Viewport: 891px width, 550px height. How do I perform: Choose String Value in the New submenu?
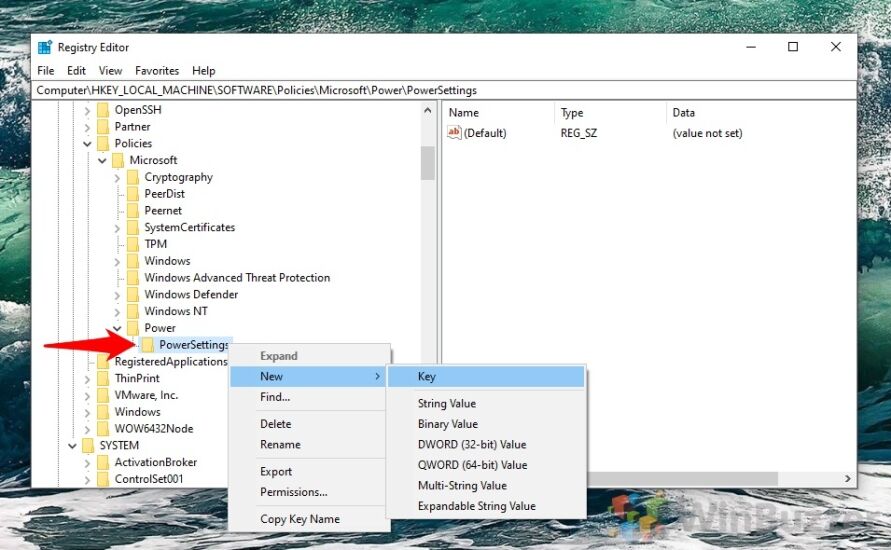(486, 403)
